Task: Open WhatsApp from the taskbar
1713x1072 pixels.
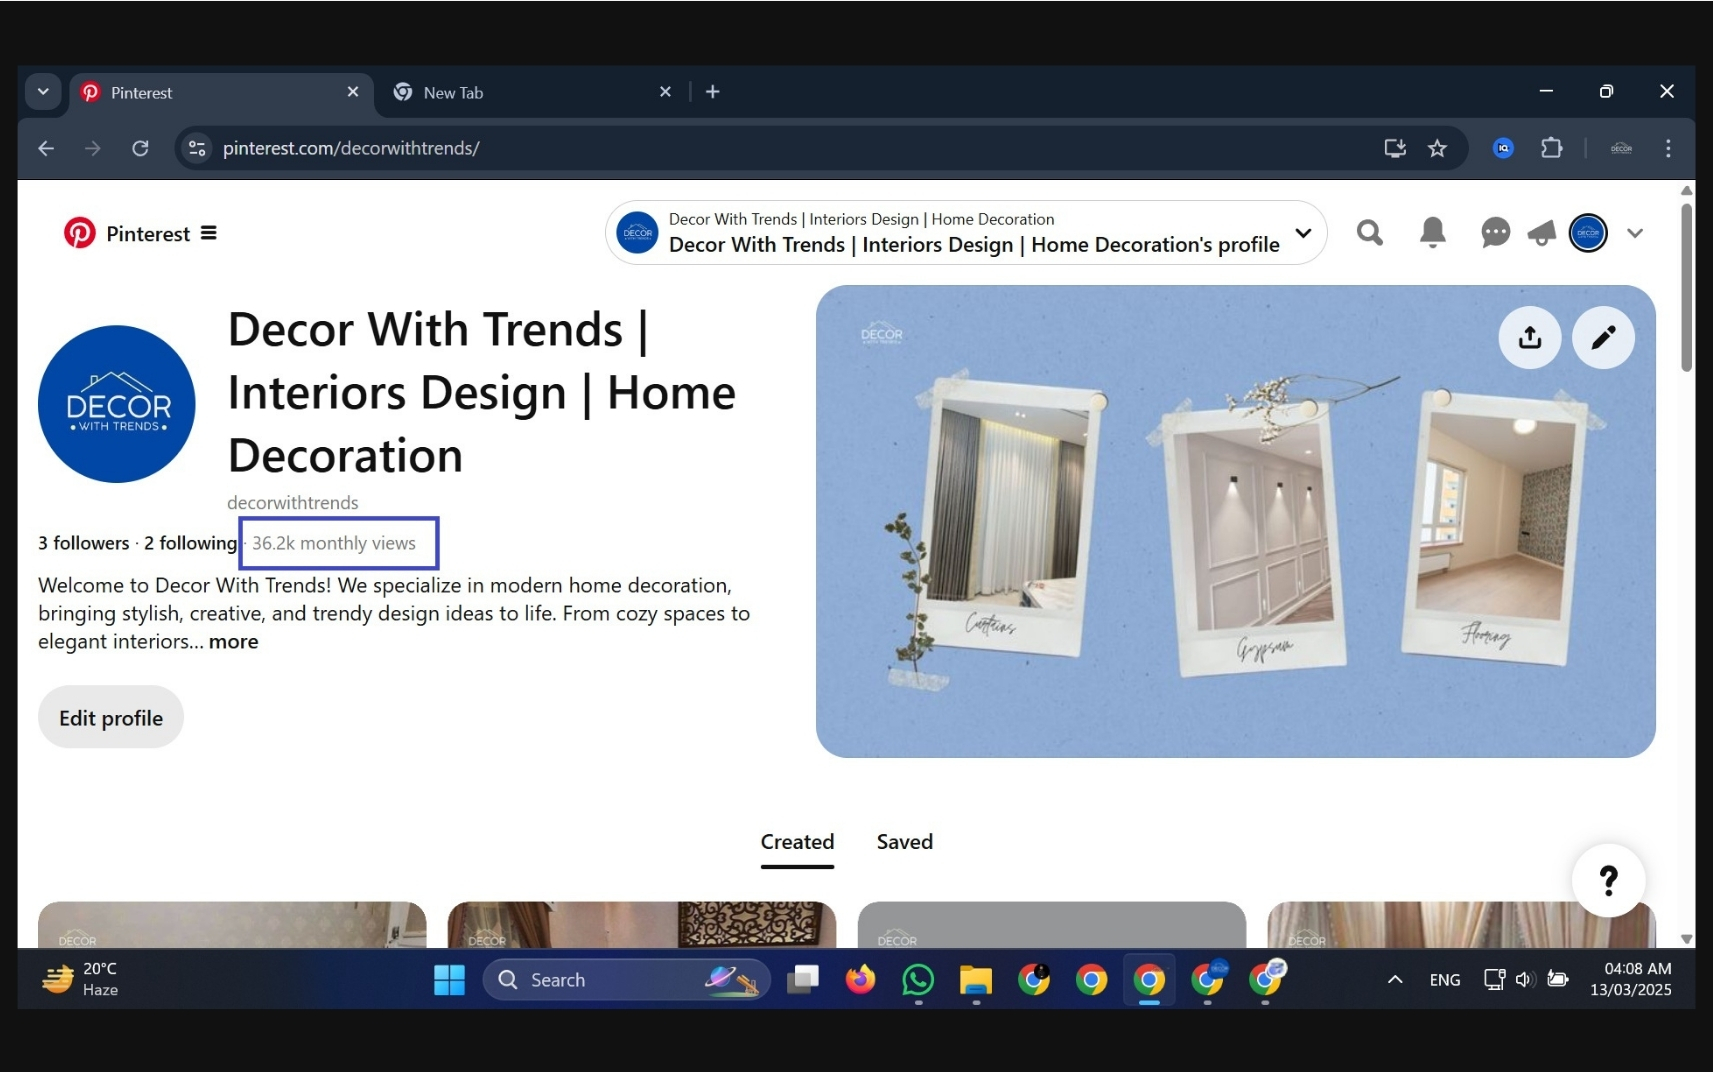Action: coord(918,980)
